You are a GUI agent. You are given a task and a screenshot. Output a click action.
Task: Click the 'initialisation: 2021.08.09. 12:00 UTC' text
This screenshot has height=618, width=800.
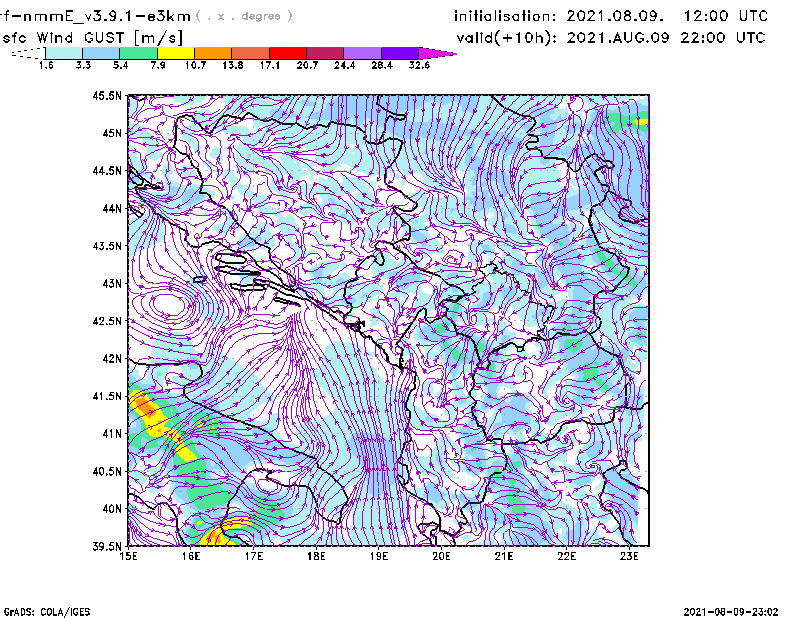pos(611,16)
